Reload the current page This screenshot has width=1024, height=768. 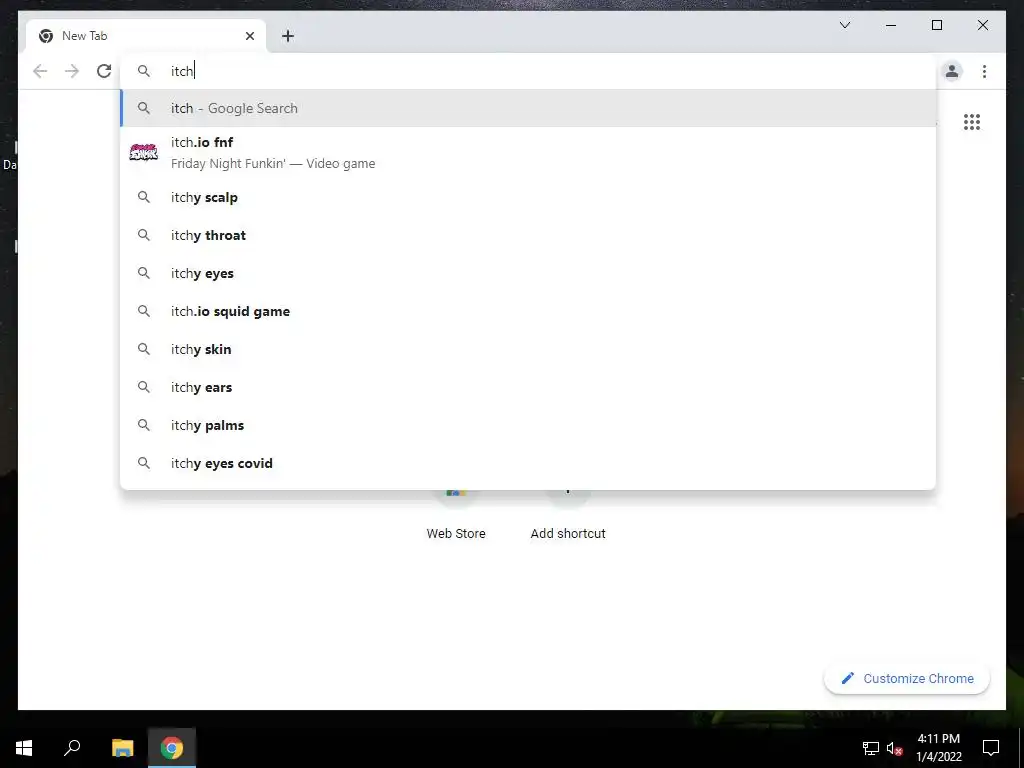pos(104,71)
